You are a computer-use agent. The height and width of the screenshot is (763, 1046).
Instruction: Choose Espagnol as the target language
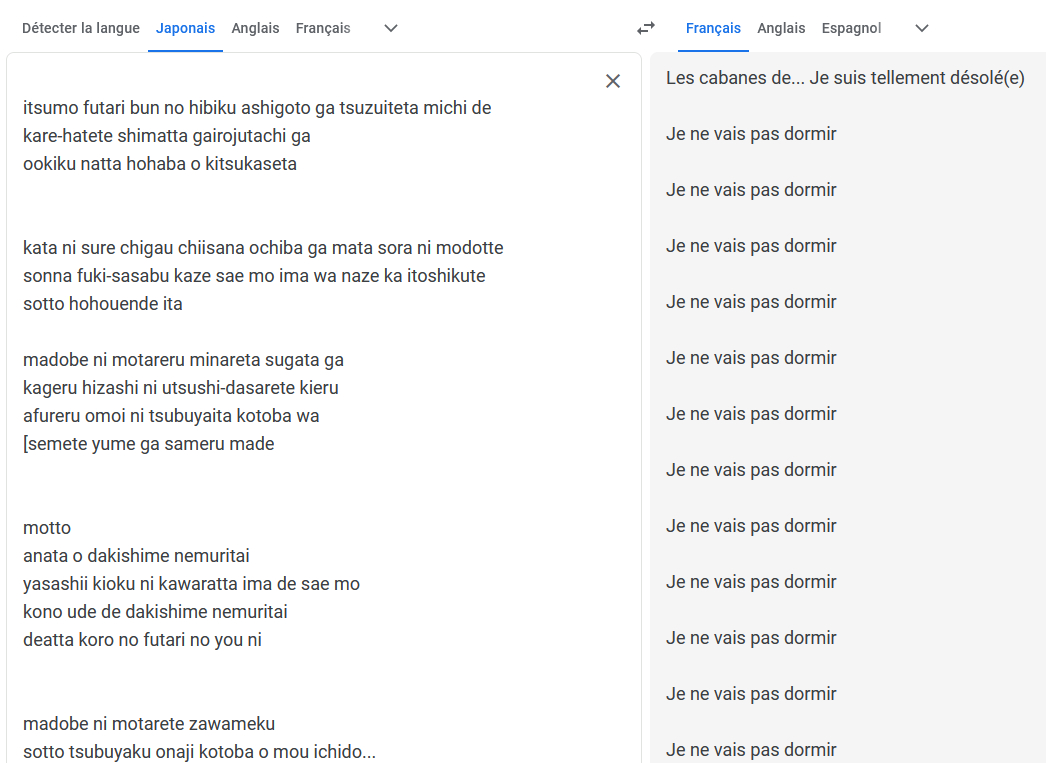click(851, 28)
